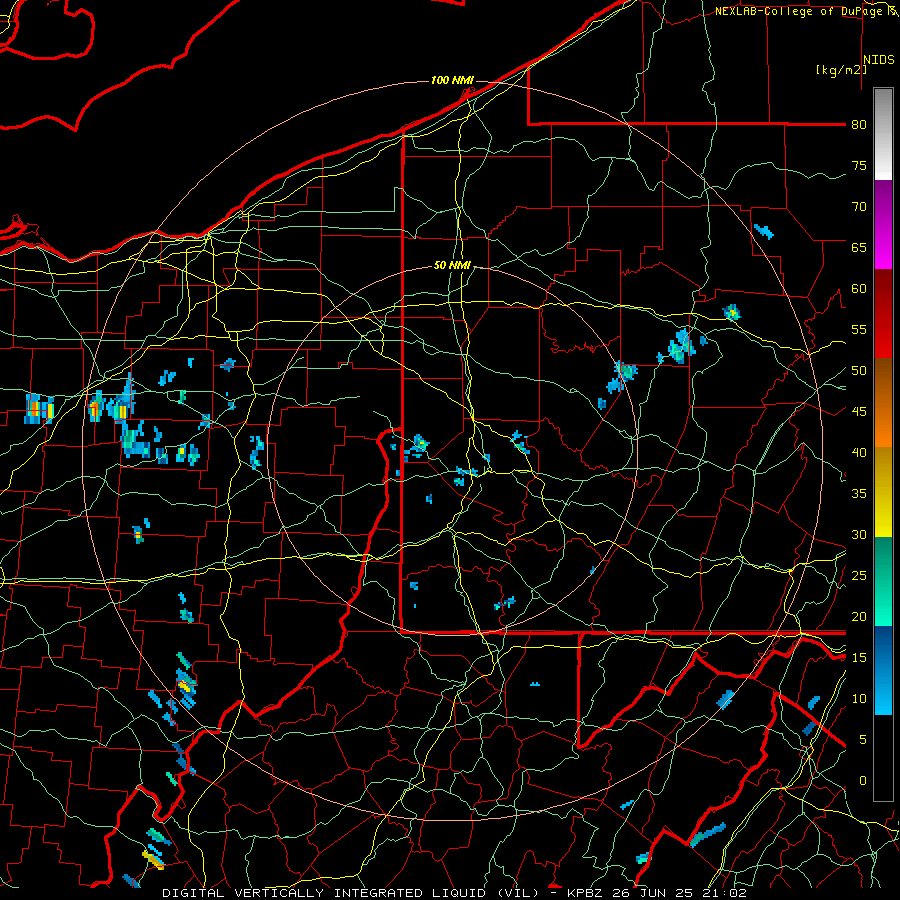Click the KPBZ radar site identifier

pos(588,893)
